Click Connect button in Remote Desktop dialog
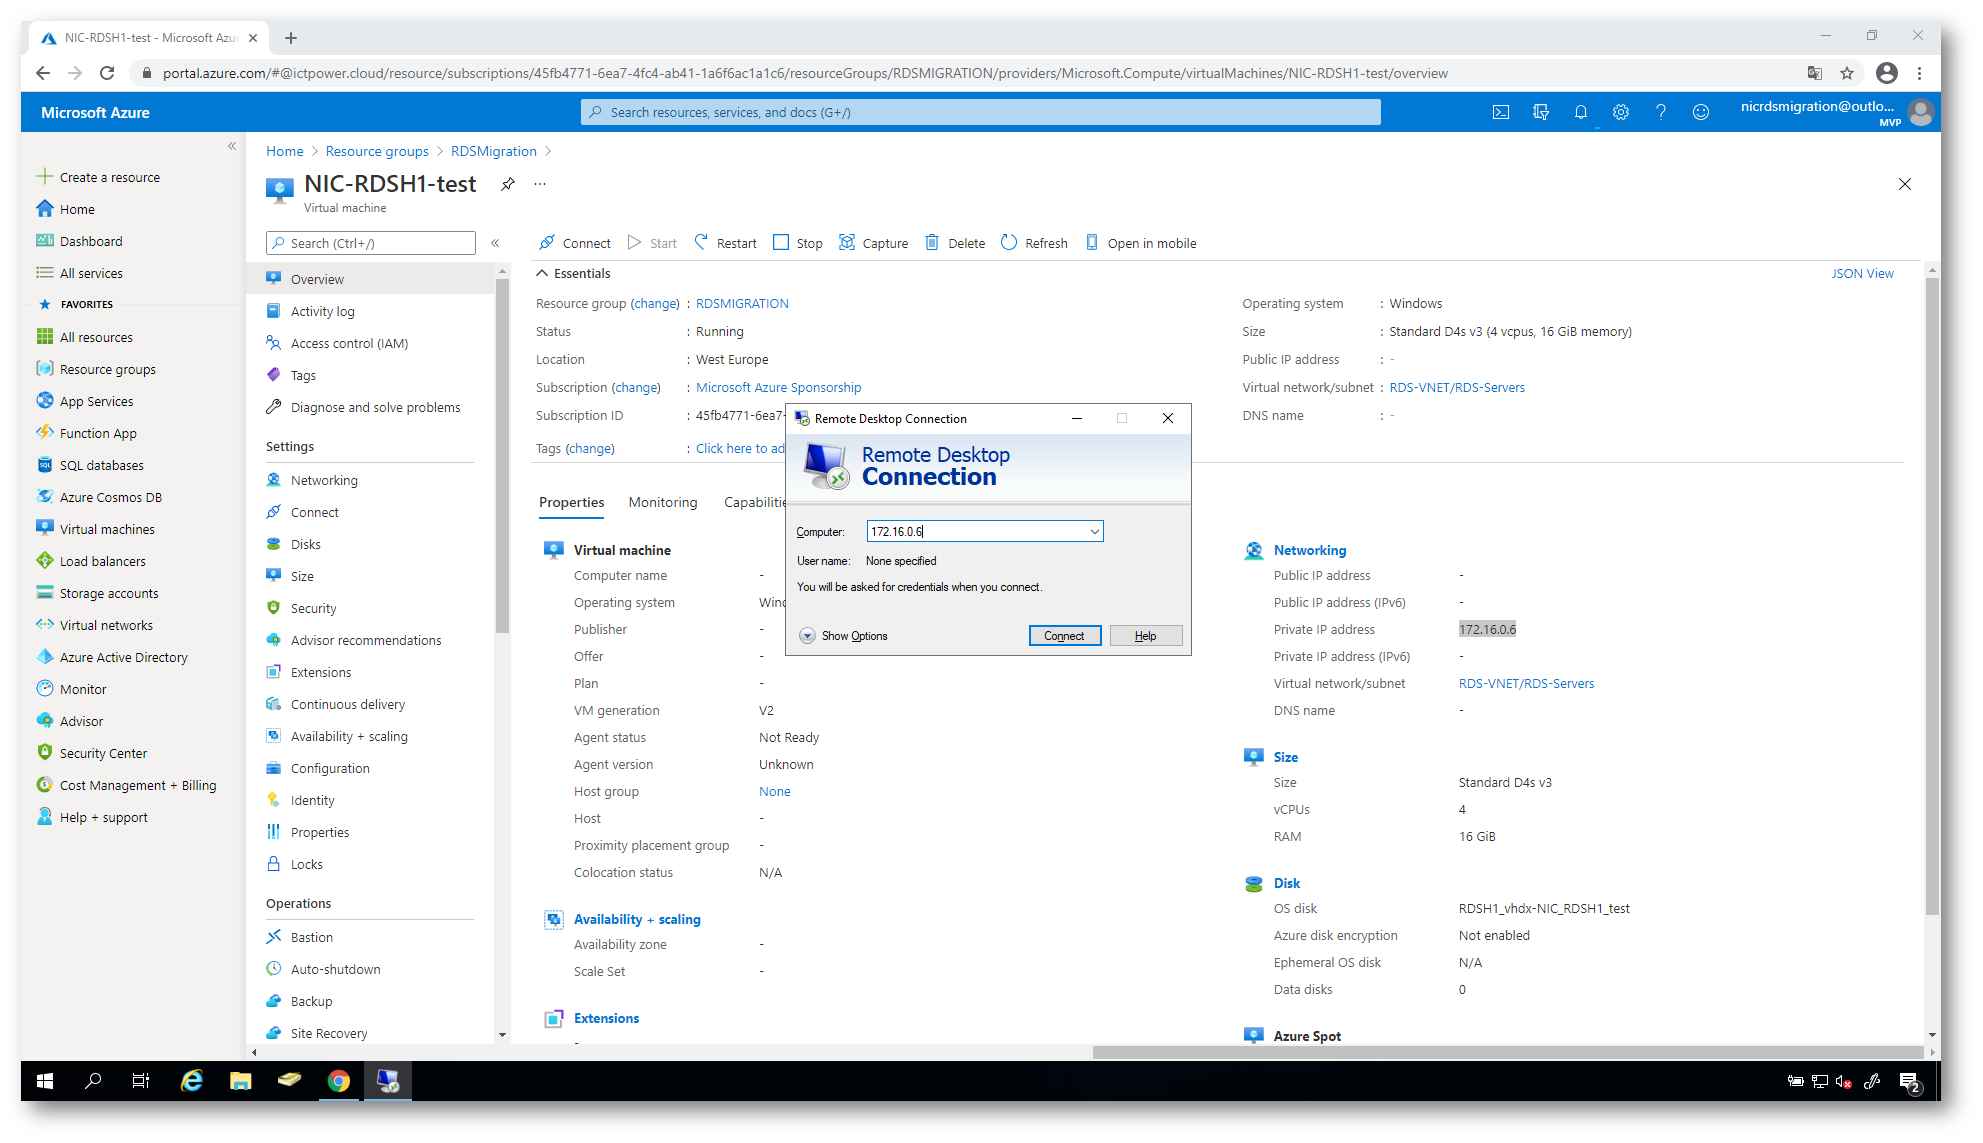The image size is (1983, 1143). click(x=1064, y=636)
